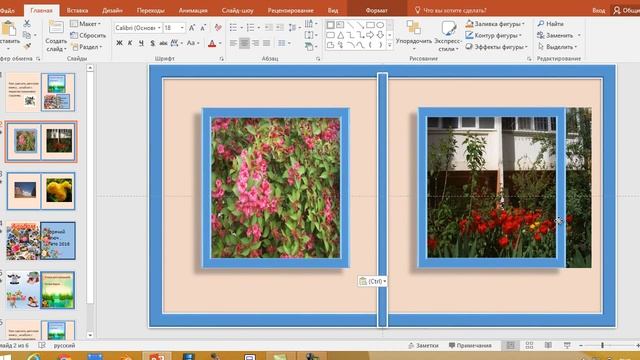Decrease font size with the small A icon
This screenshot has width=640, height=360.
coord(203,28)
